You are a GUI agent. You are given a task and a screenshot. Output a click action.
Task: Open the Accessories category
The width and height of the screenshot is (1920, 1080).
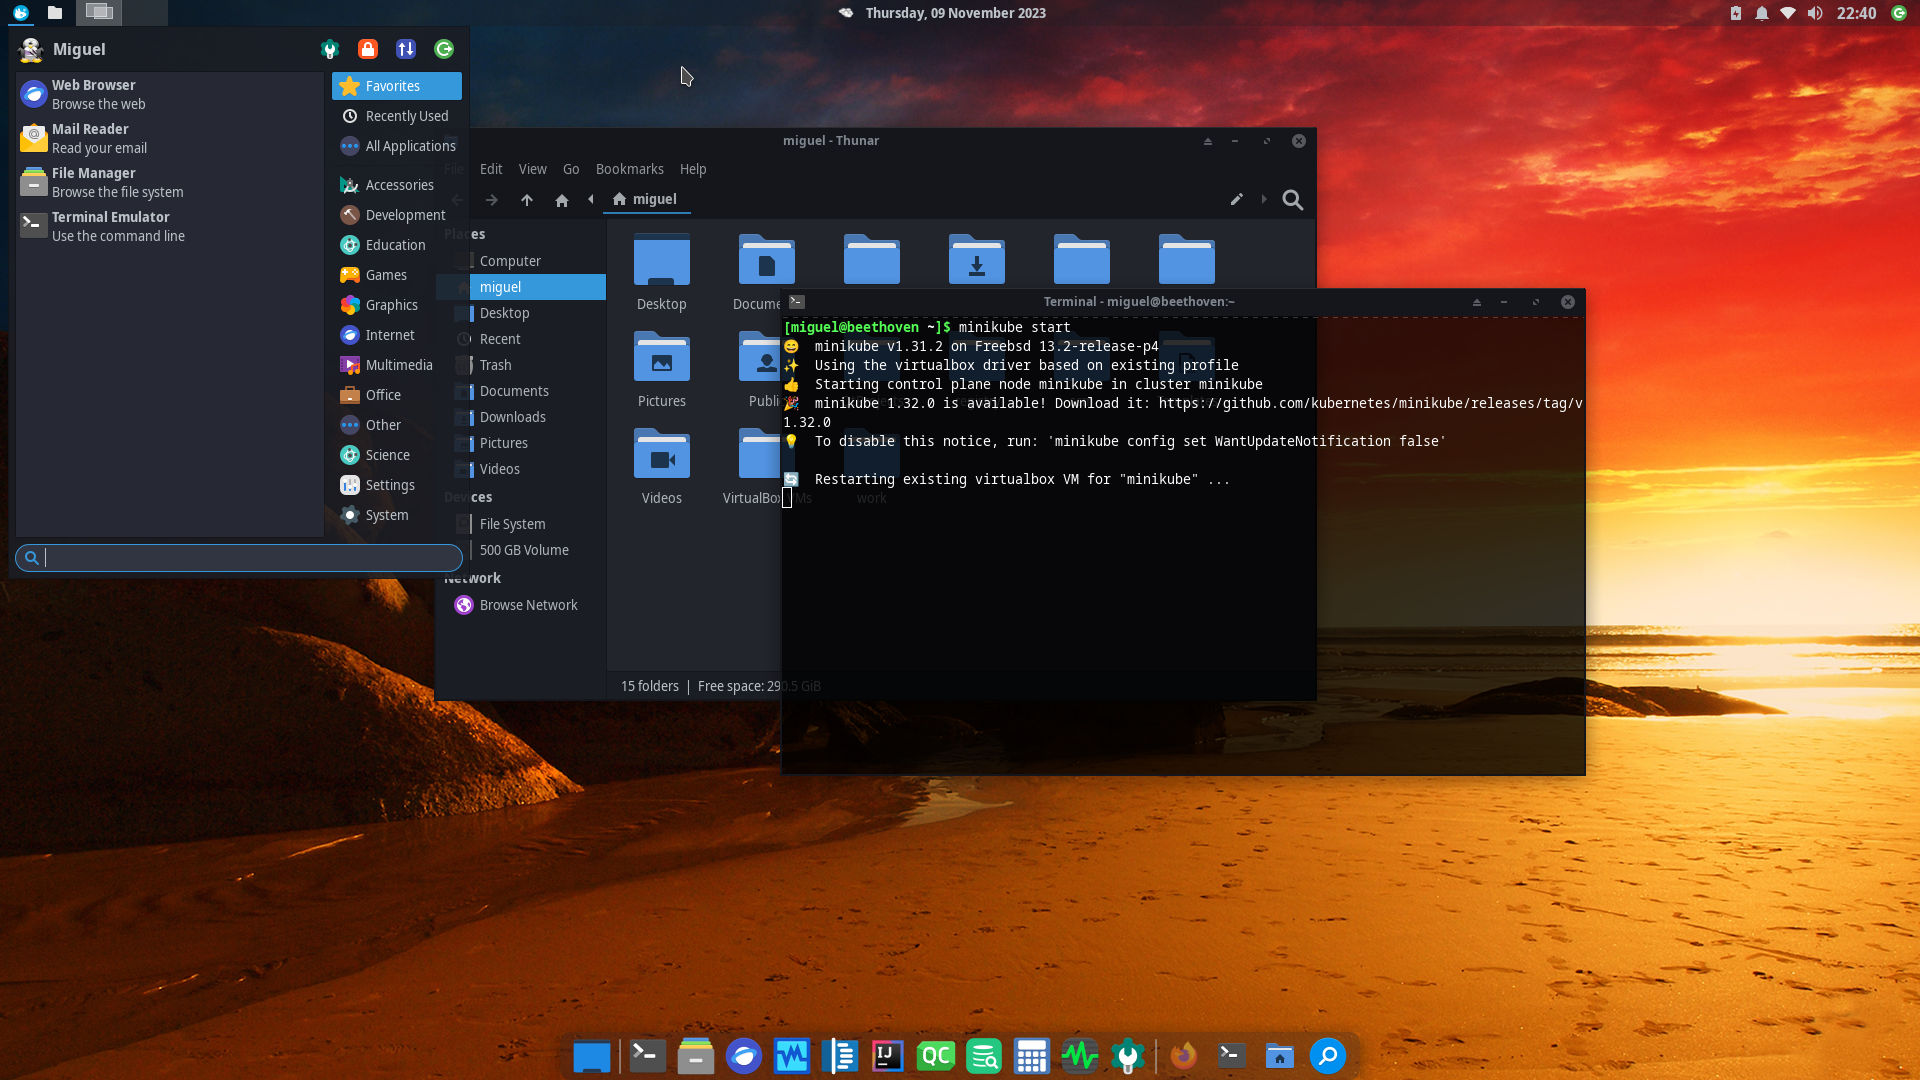click(397, 185)
